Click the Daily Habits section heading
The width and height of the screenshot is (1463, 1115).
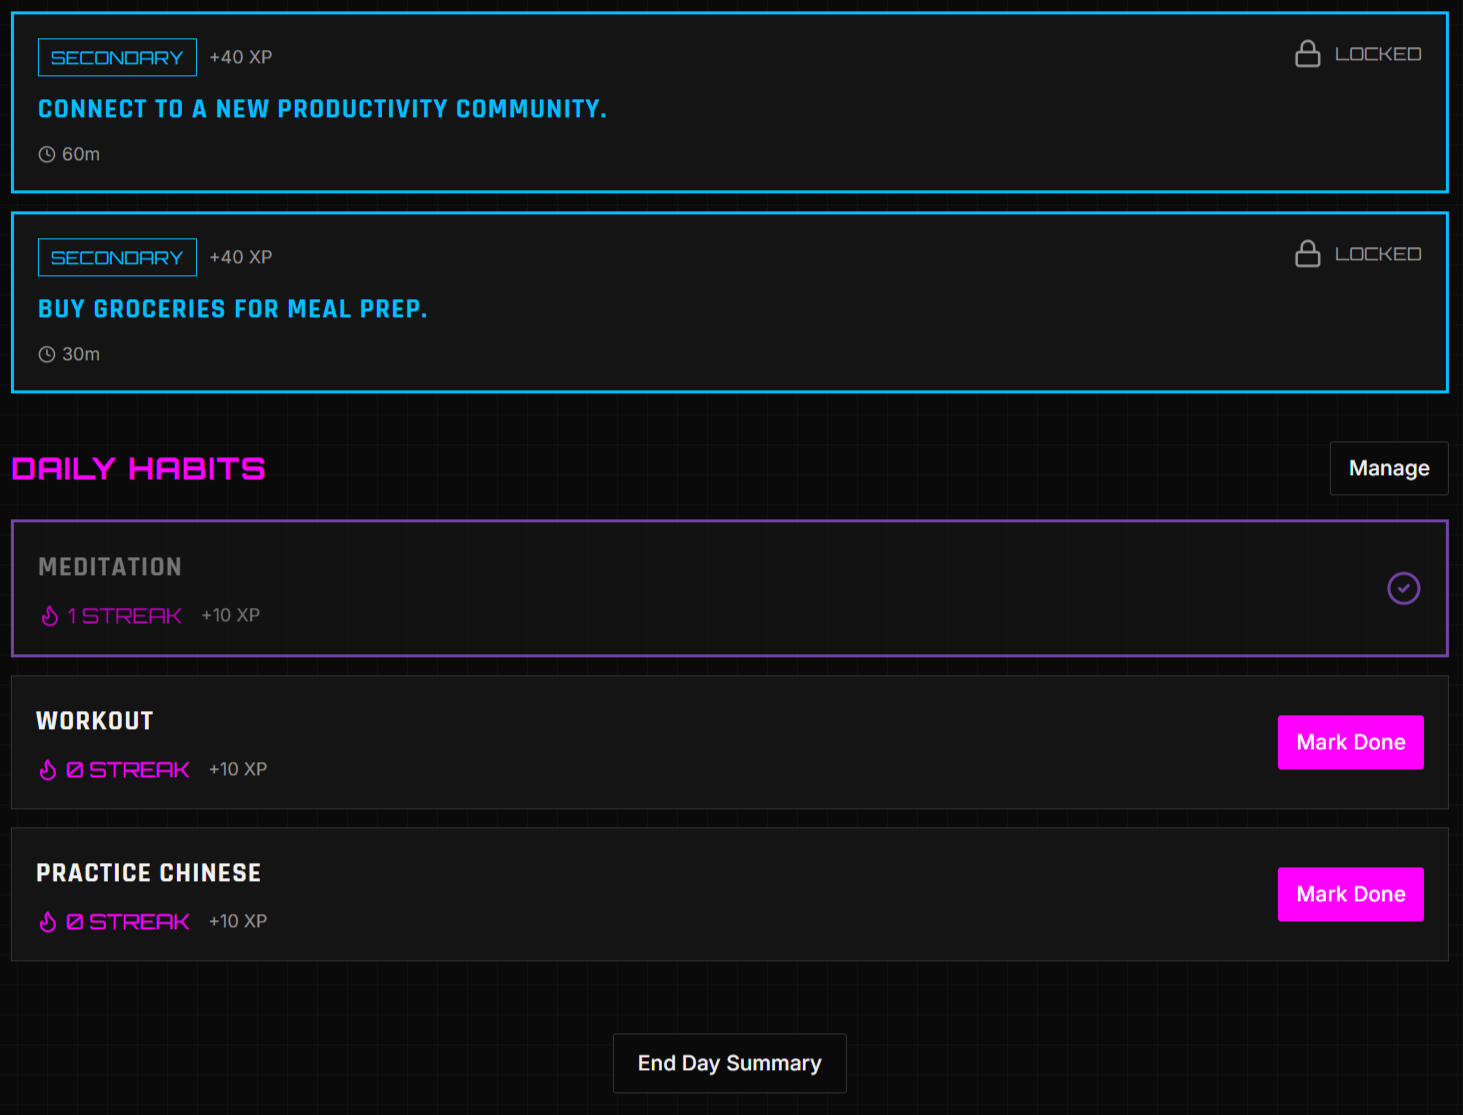pyautogui.click(x=138, y=468)
